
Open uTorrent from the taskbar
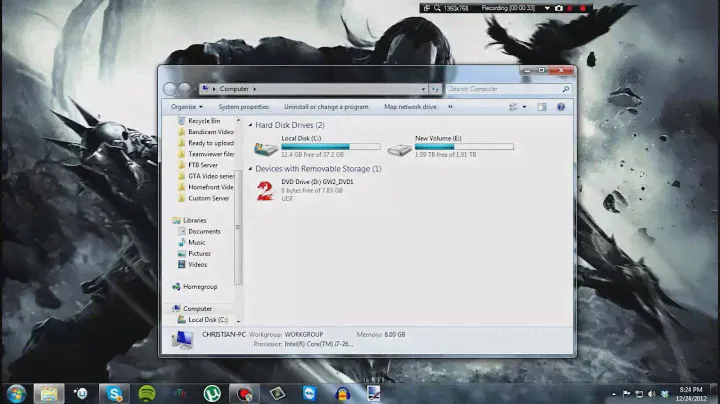[x=210, y=392]
